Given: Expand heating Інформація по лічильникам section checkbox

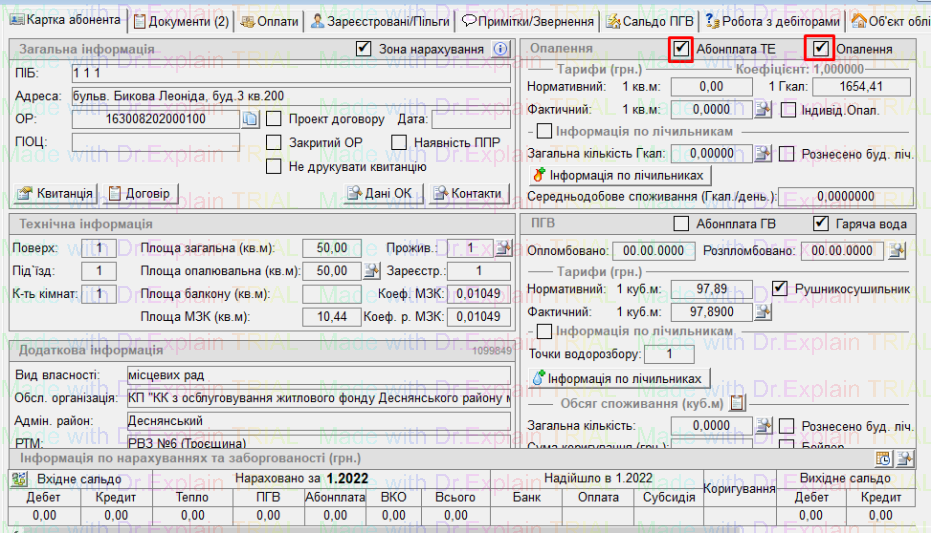Looking at the screenshot, I should tap(544, 131).
